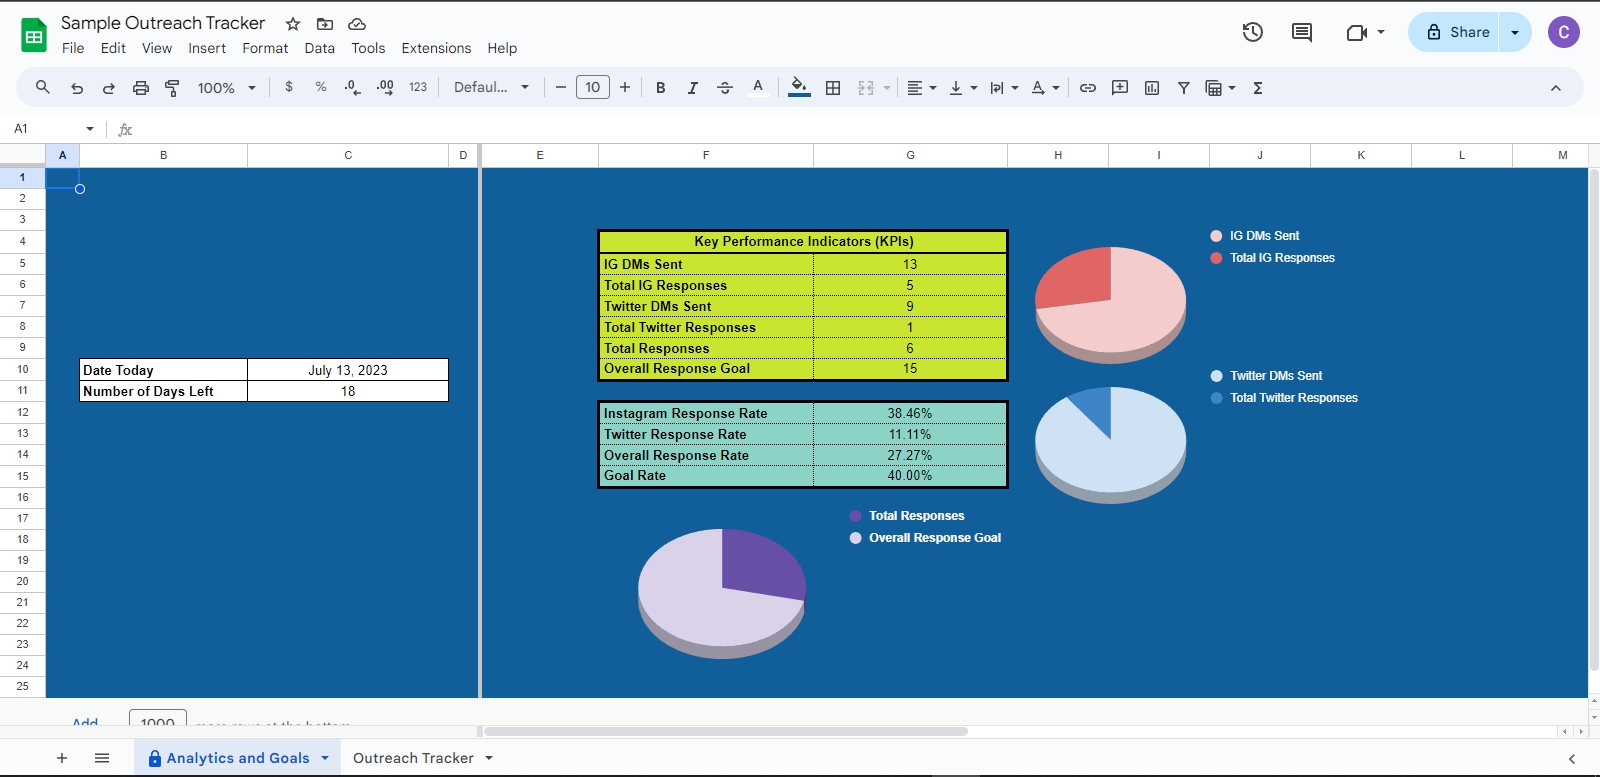Insert a link

(x=1088, y=88)
